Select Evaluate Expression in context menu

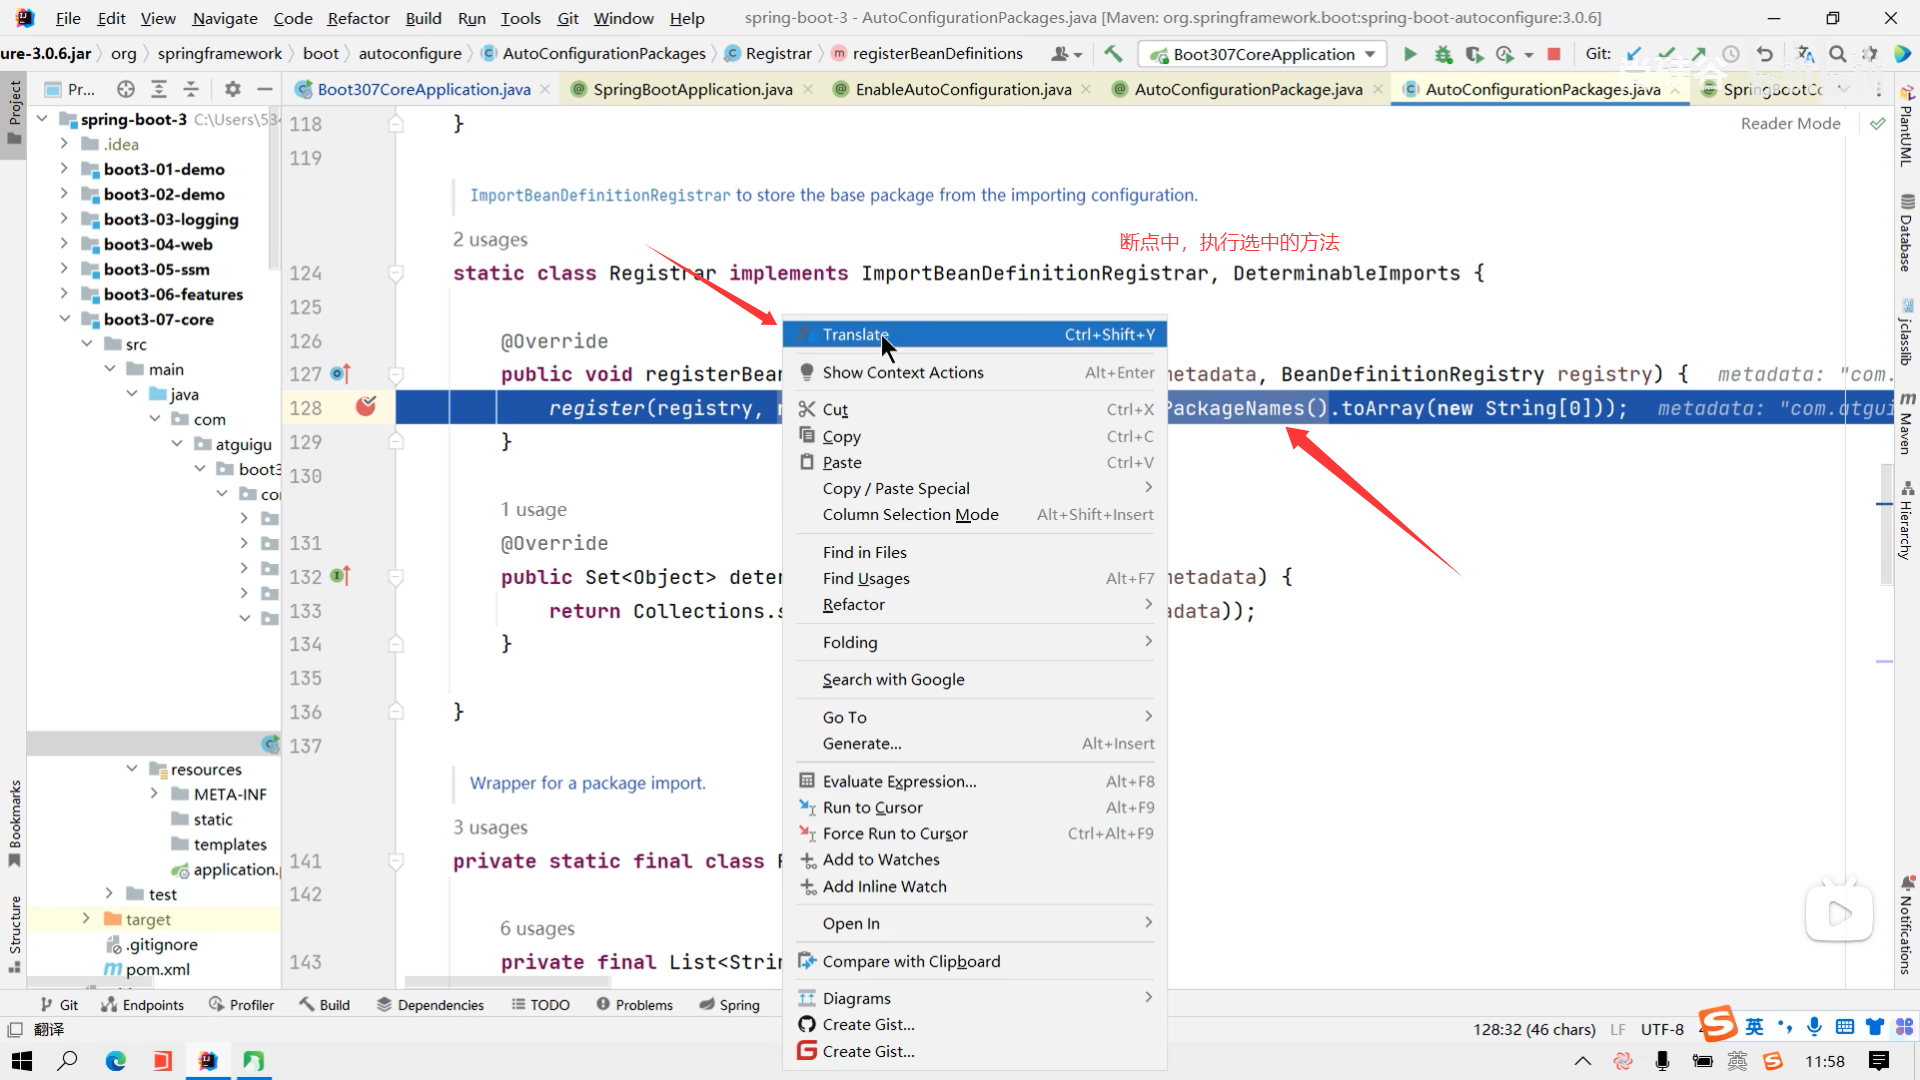pos(899,781)
